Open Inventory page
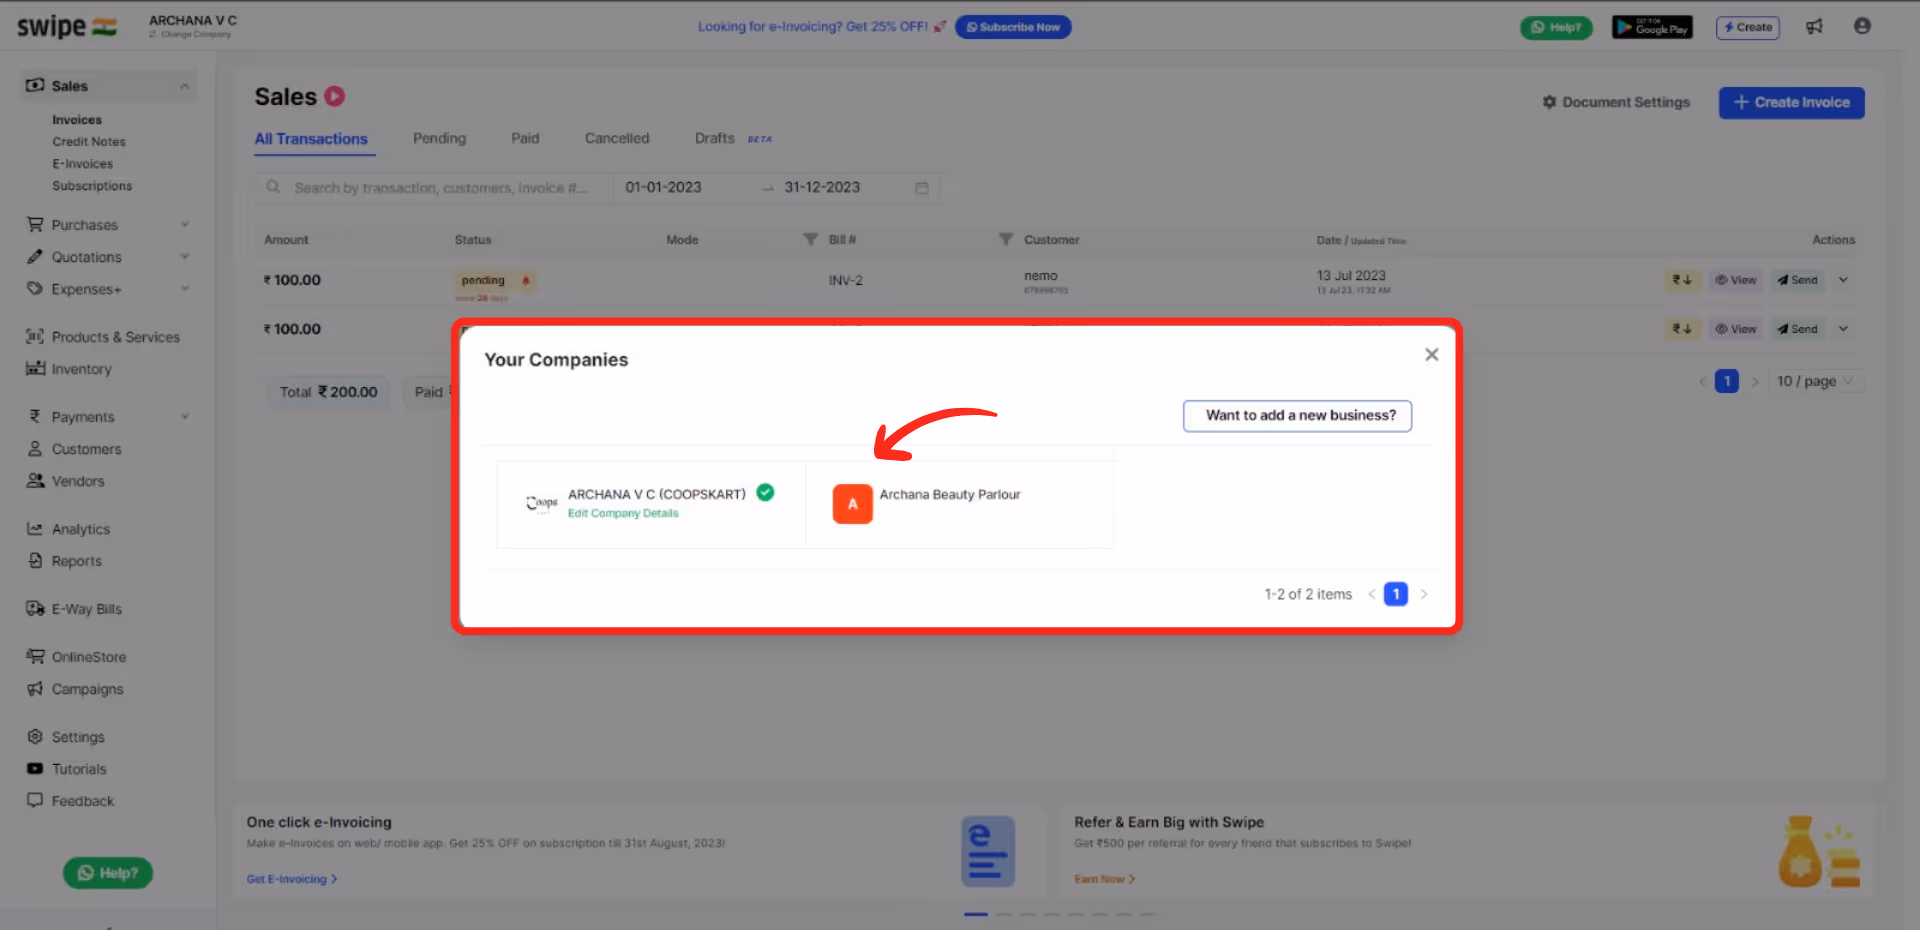This screenshot has width=1920, height=930. 69,369
